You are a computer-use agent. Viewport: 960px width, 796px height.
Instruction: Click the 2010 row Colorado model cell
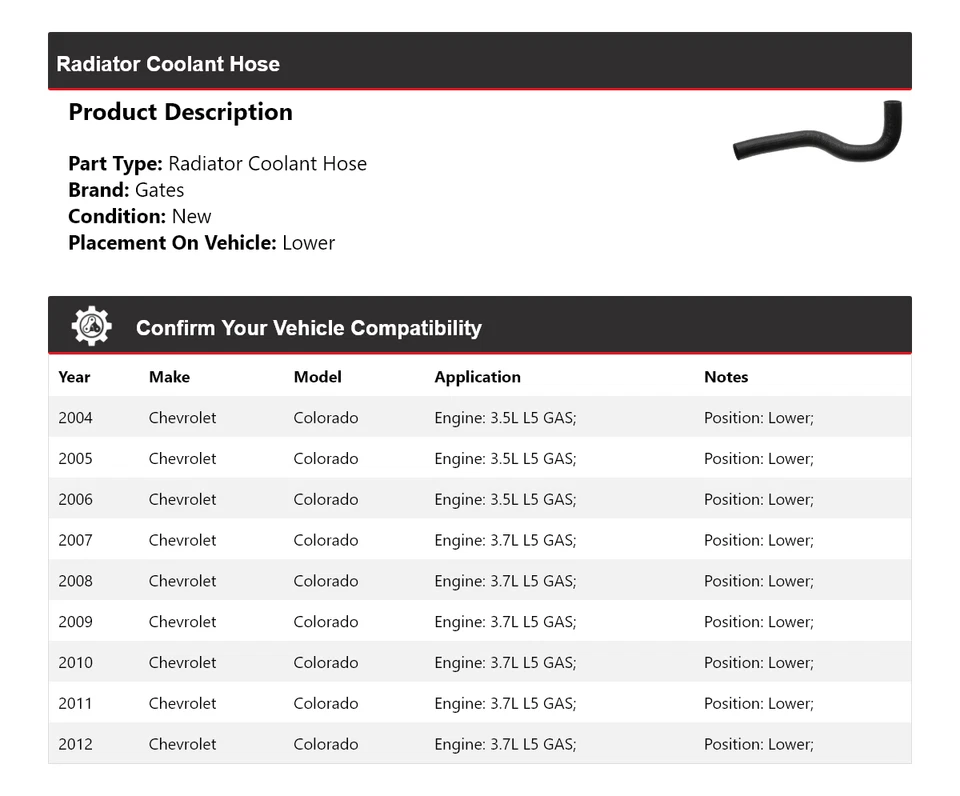tap(325, 663)
